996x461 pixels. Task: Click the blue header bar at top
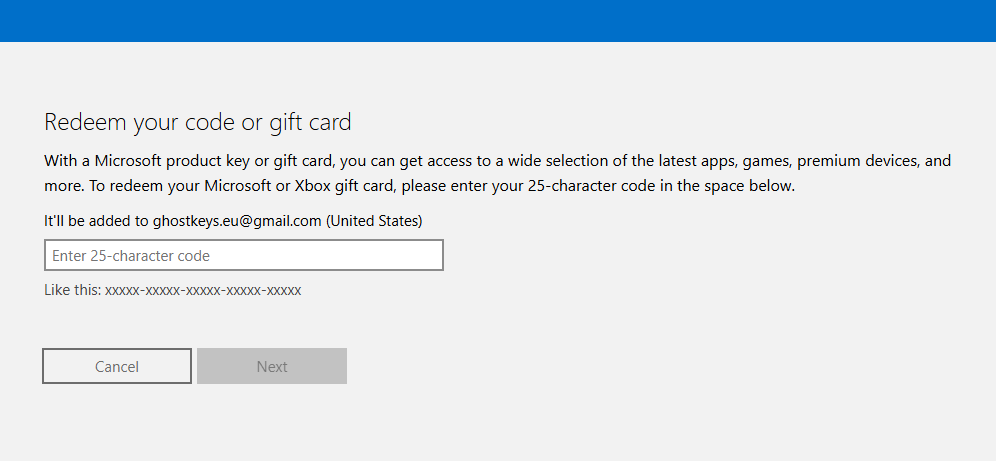(498, 20)
